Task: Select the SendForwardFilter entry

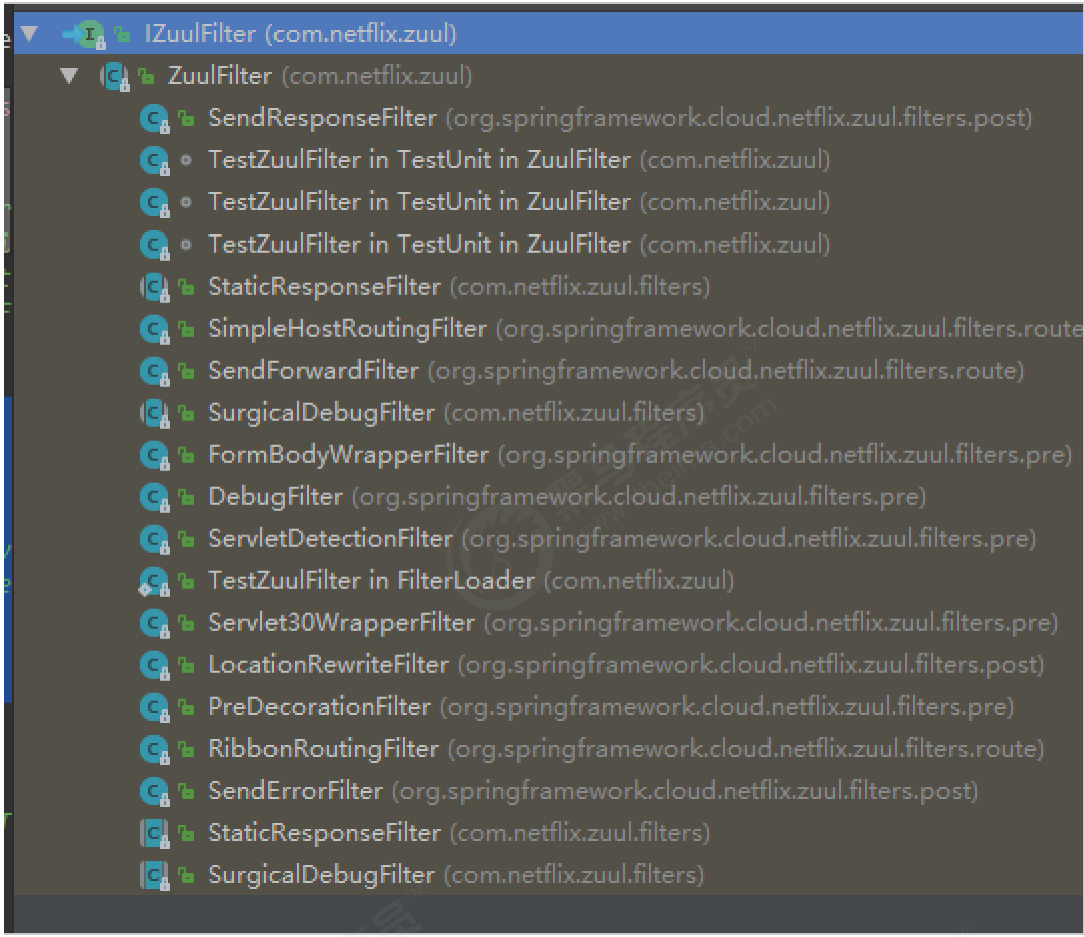Action: tap(313, 371)
